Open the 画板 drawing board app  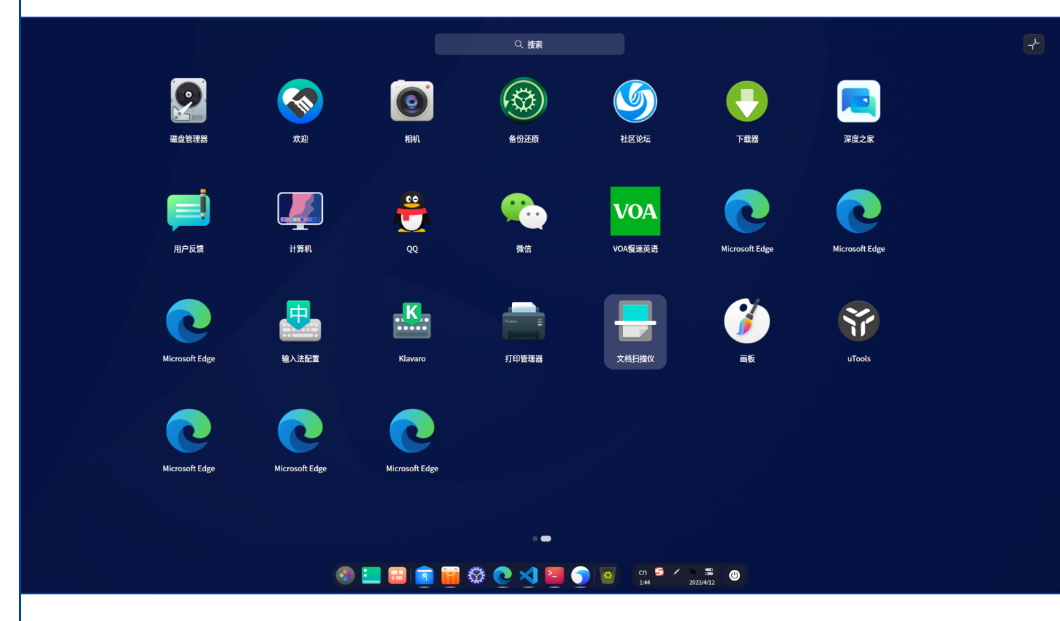(746, 321)
